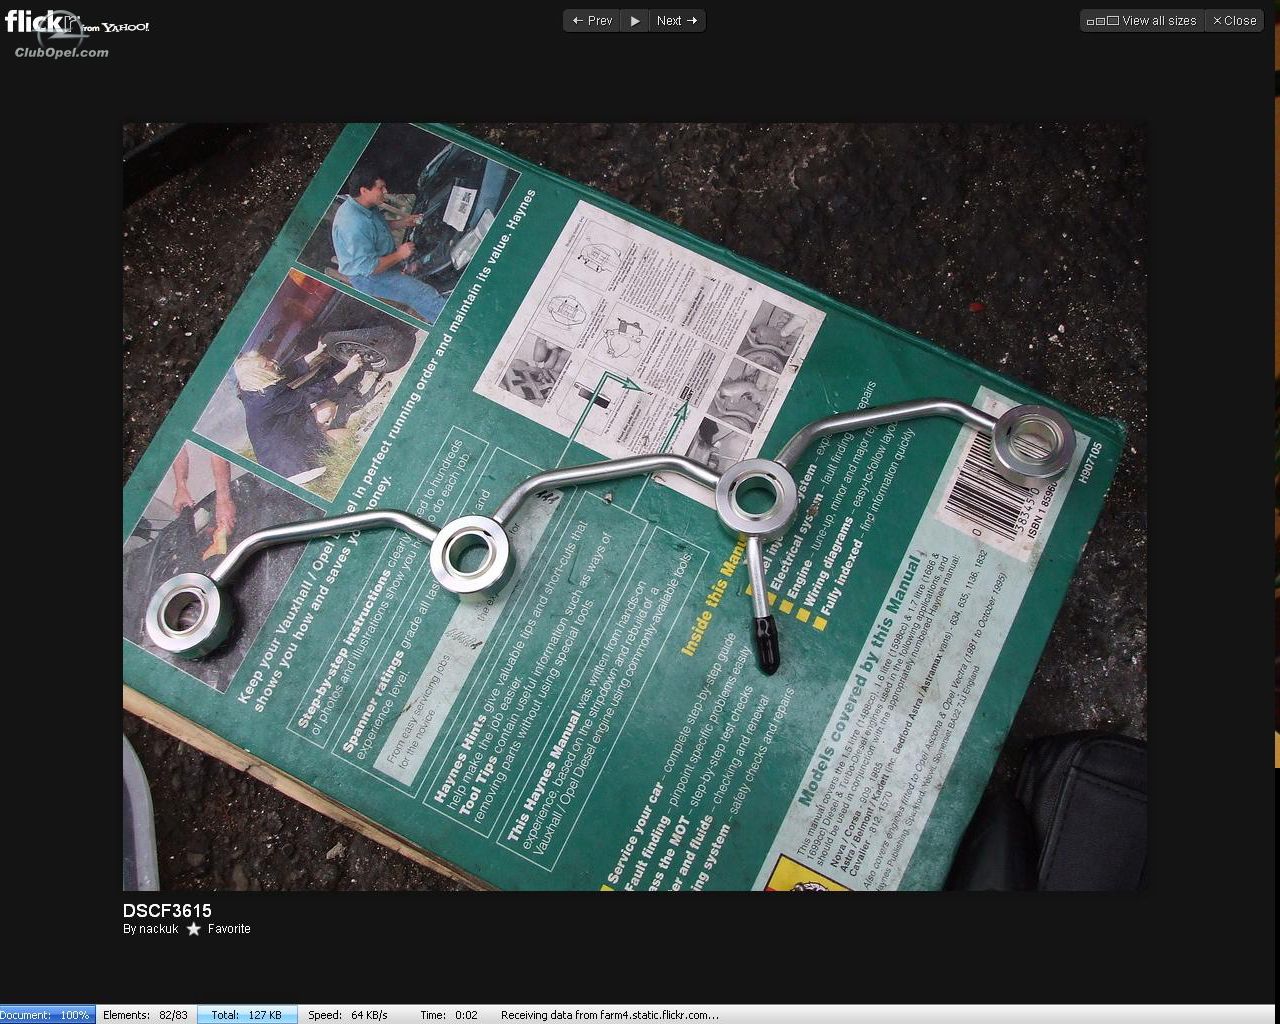Viewport: 1280px width, 1024px height.
Task: Select the Elements 82/83 status entry
Action: point(145,1015)
